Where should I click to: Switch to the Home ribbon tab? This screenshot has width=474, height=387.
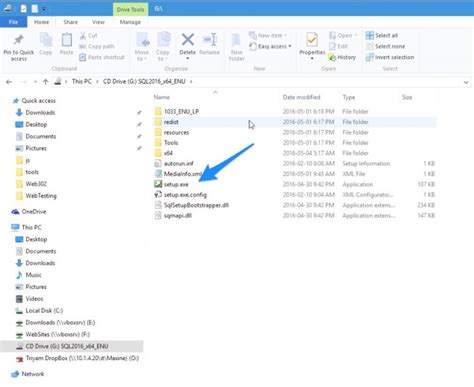click(x=41, y=22)
